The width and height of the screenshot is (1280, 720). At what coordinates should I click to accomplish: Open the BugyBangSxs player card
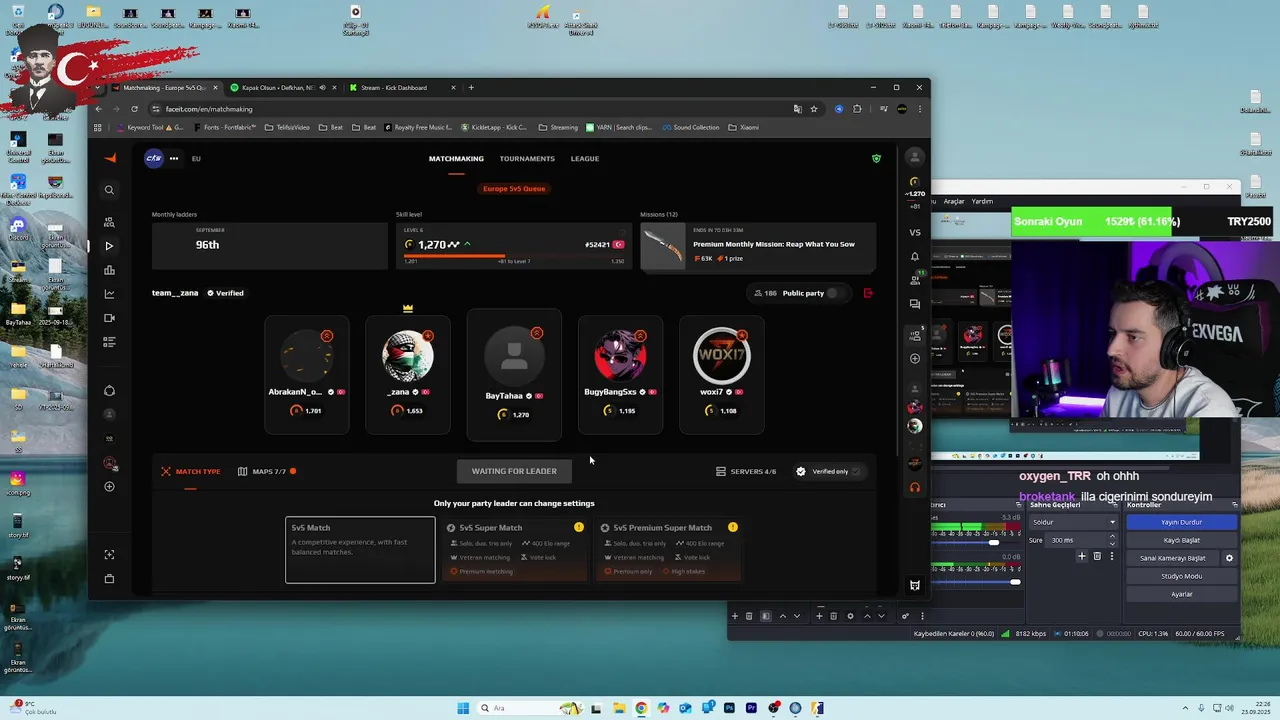click(620, 374)
